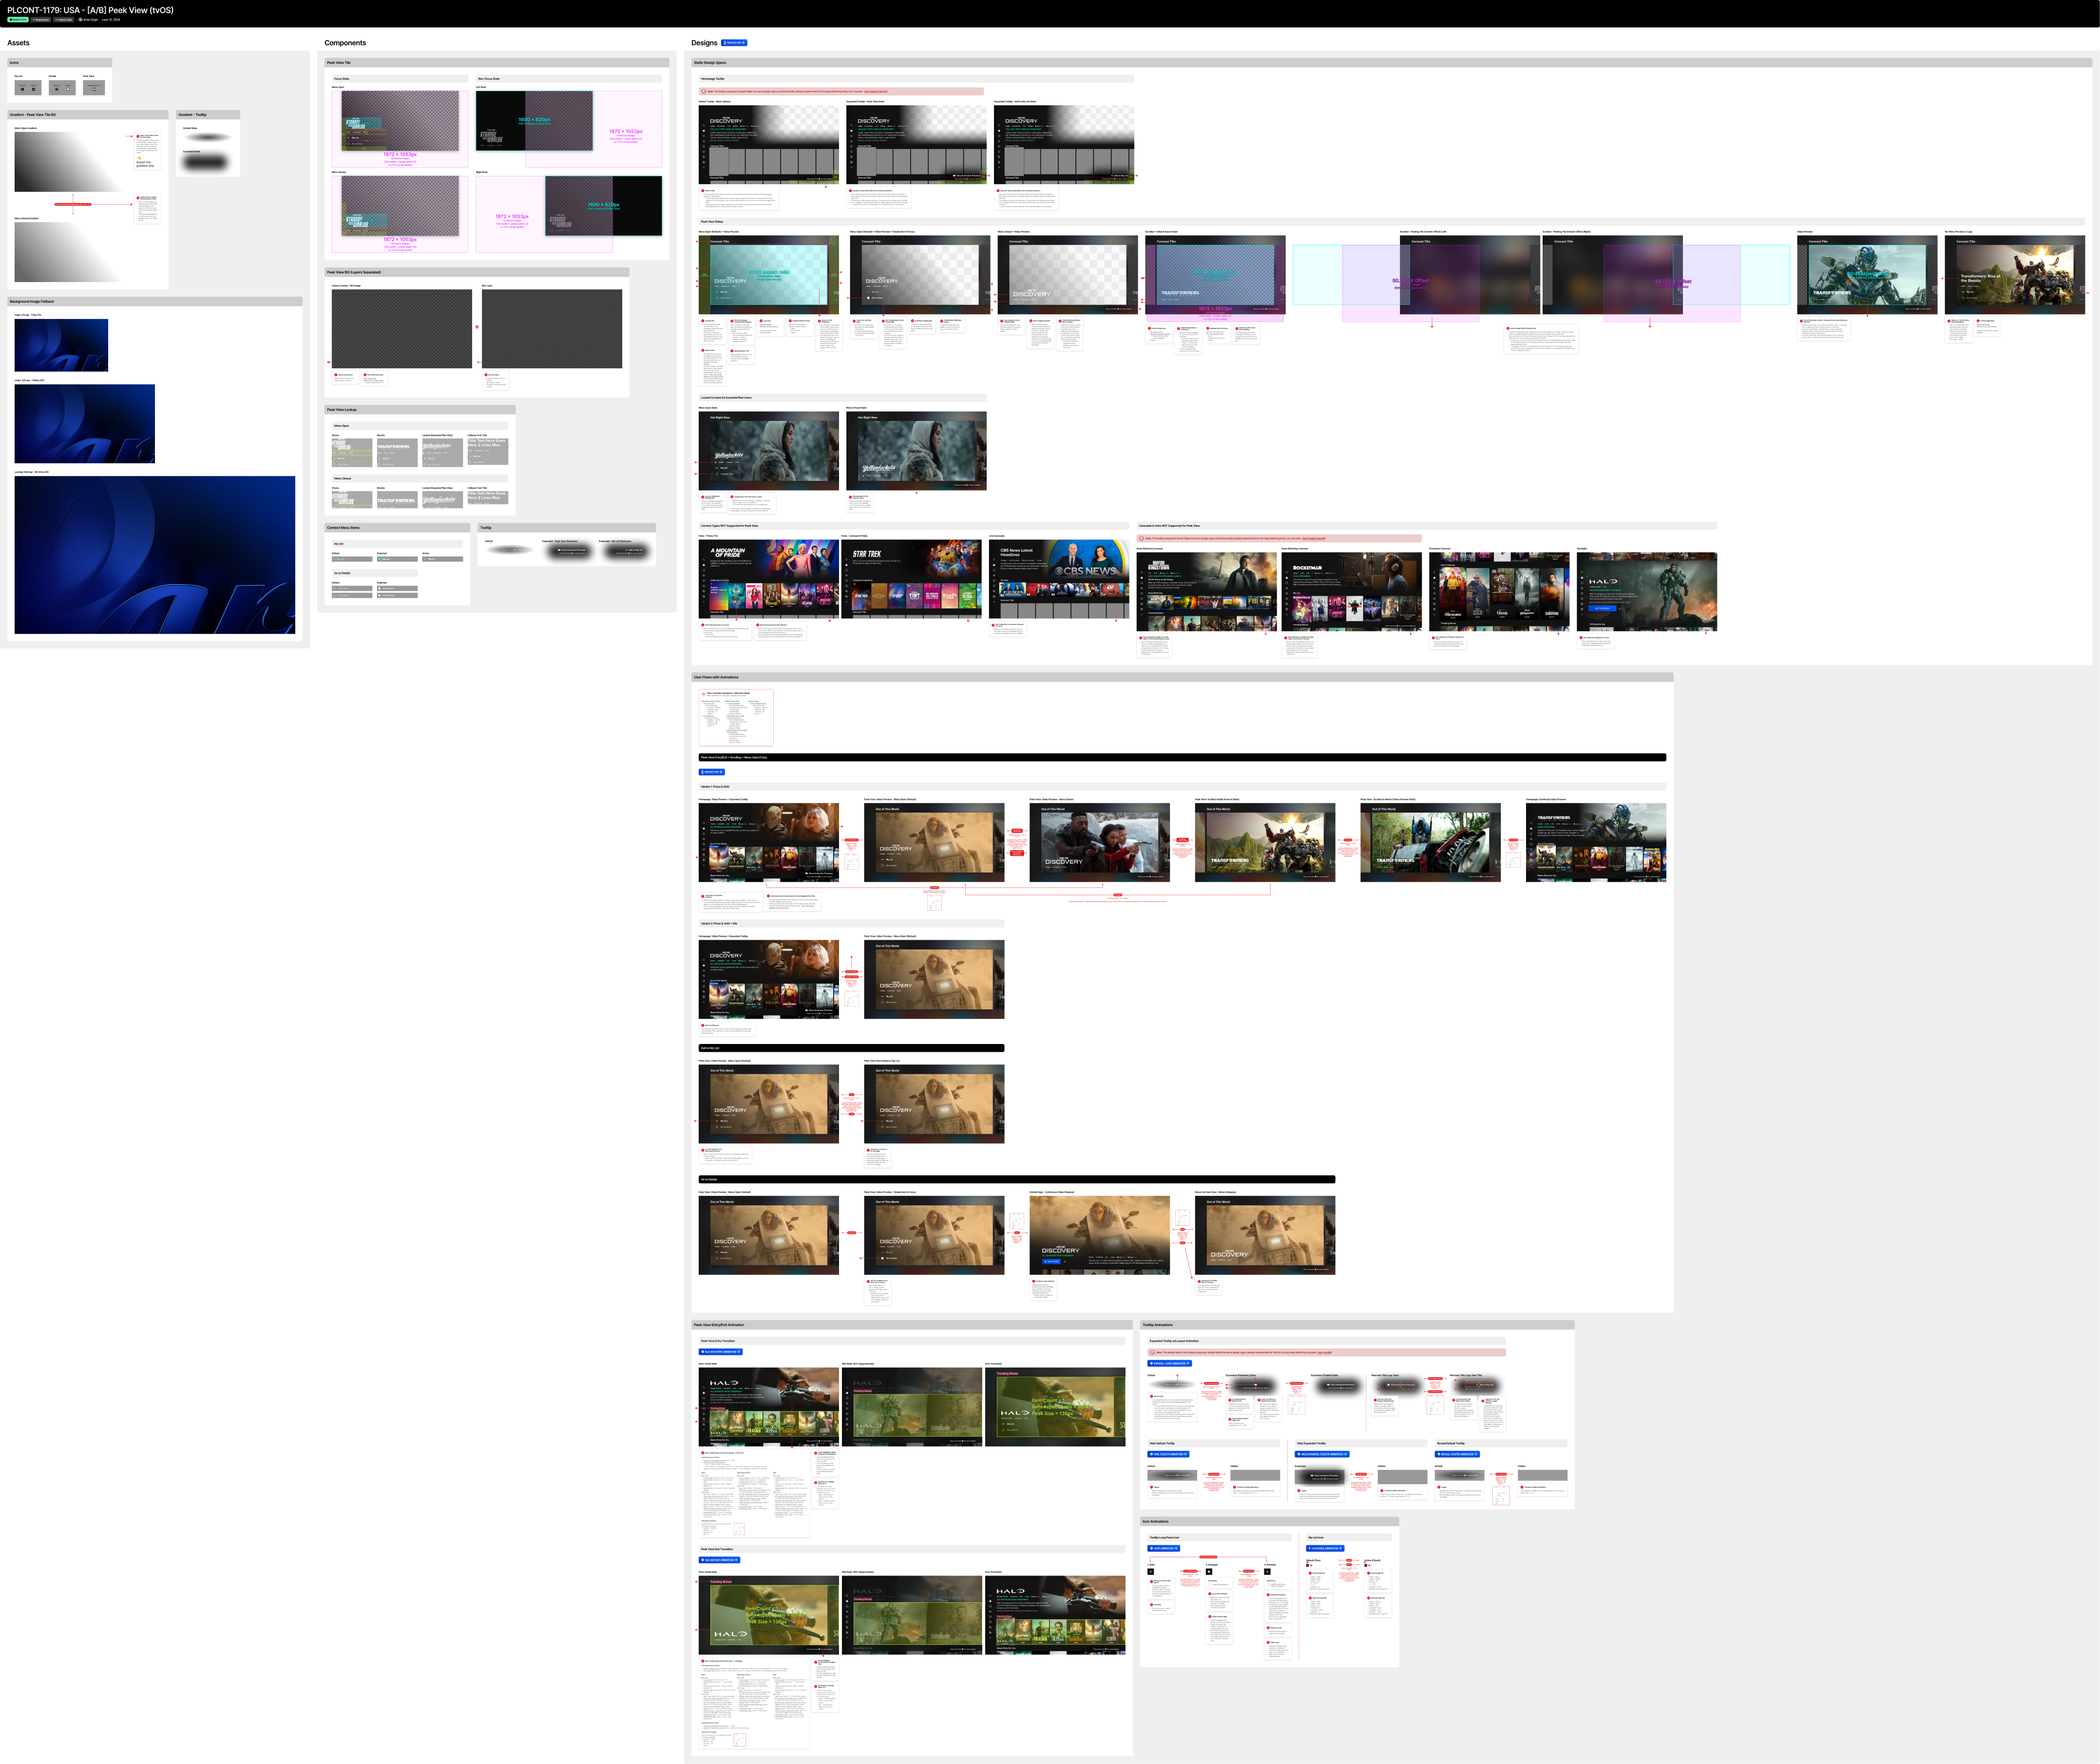Select the Peek View icon frame

pos(94,88)
